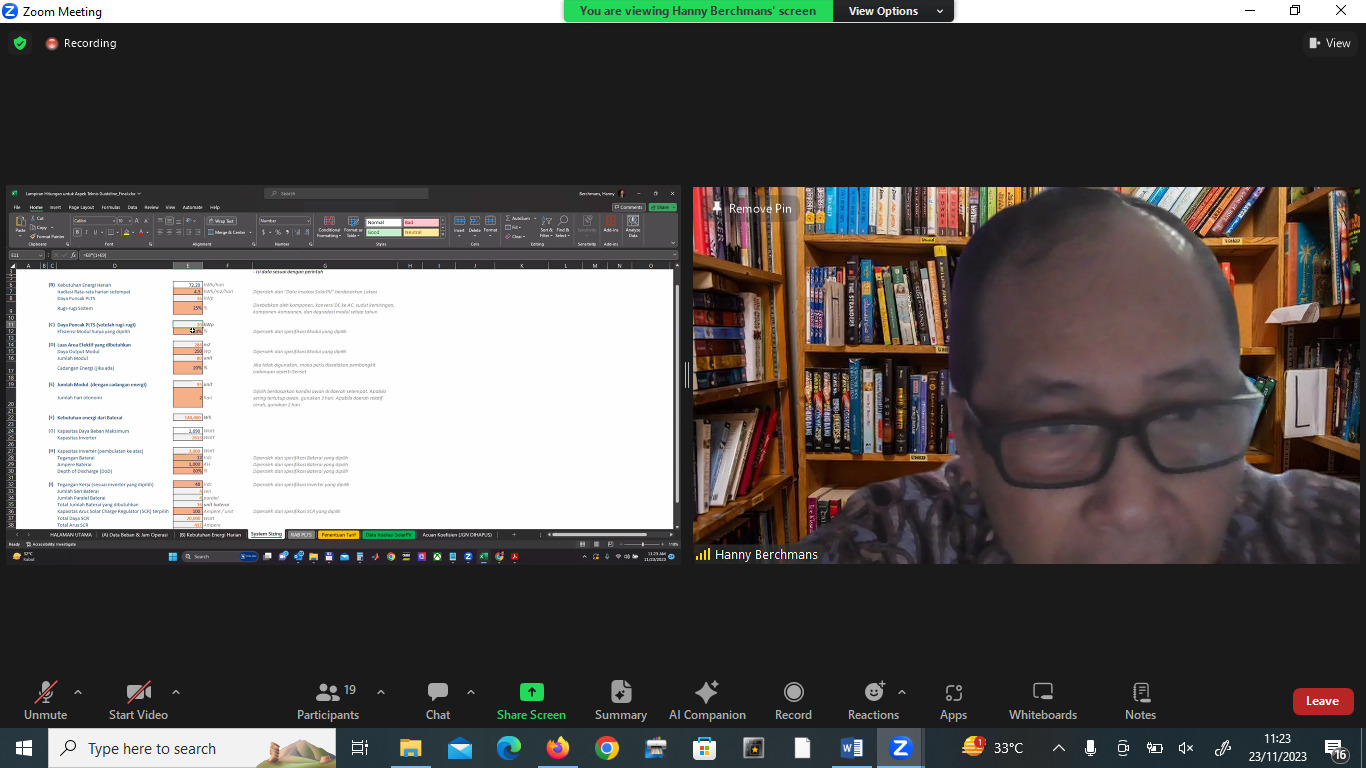
Task: Open File Explorer from the taskbar
Action: [410, 748]
